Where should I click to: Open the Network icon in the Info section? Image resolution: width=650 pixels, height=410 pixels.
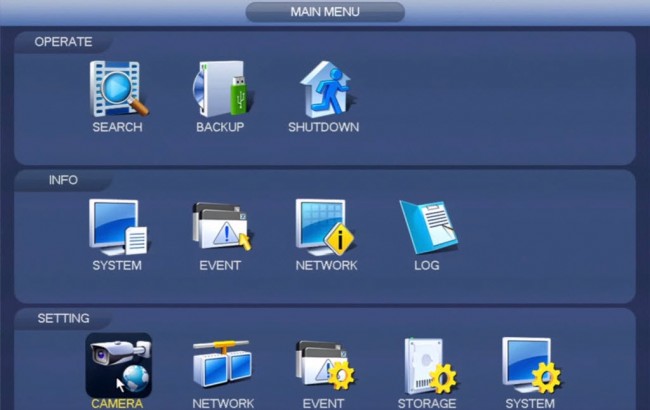click(325, 227)
